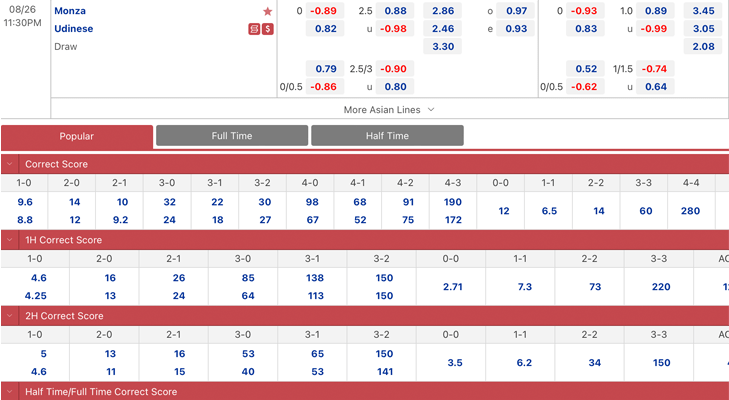Select first-half handicap odds -0.93
The height and width of the screenshot is (400, 729).
[x=585, y=11]
